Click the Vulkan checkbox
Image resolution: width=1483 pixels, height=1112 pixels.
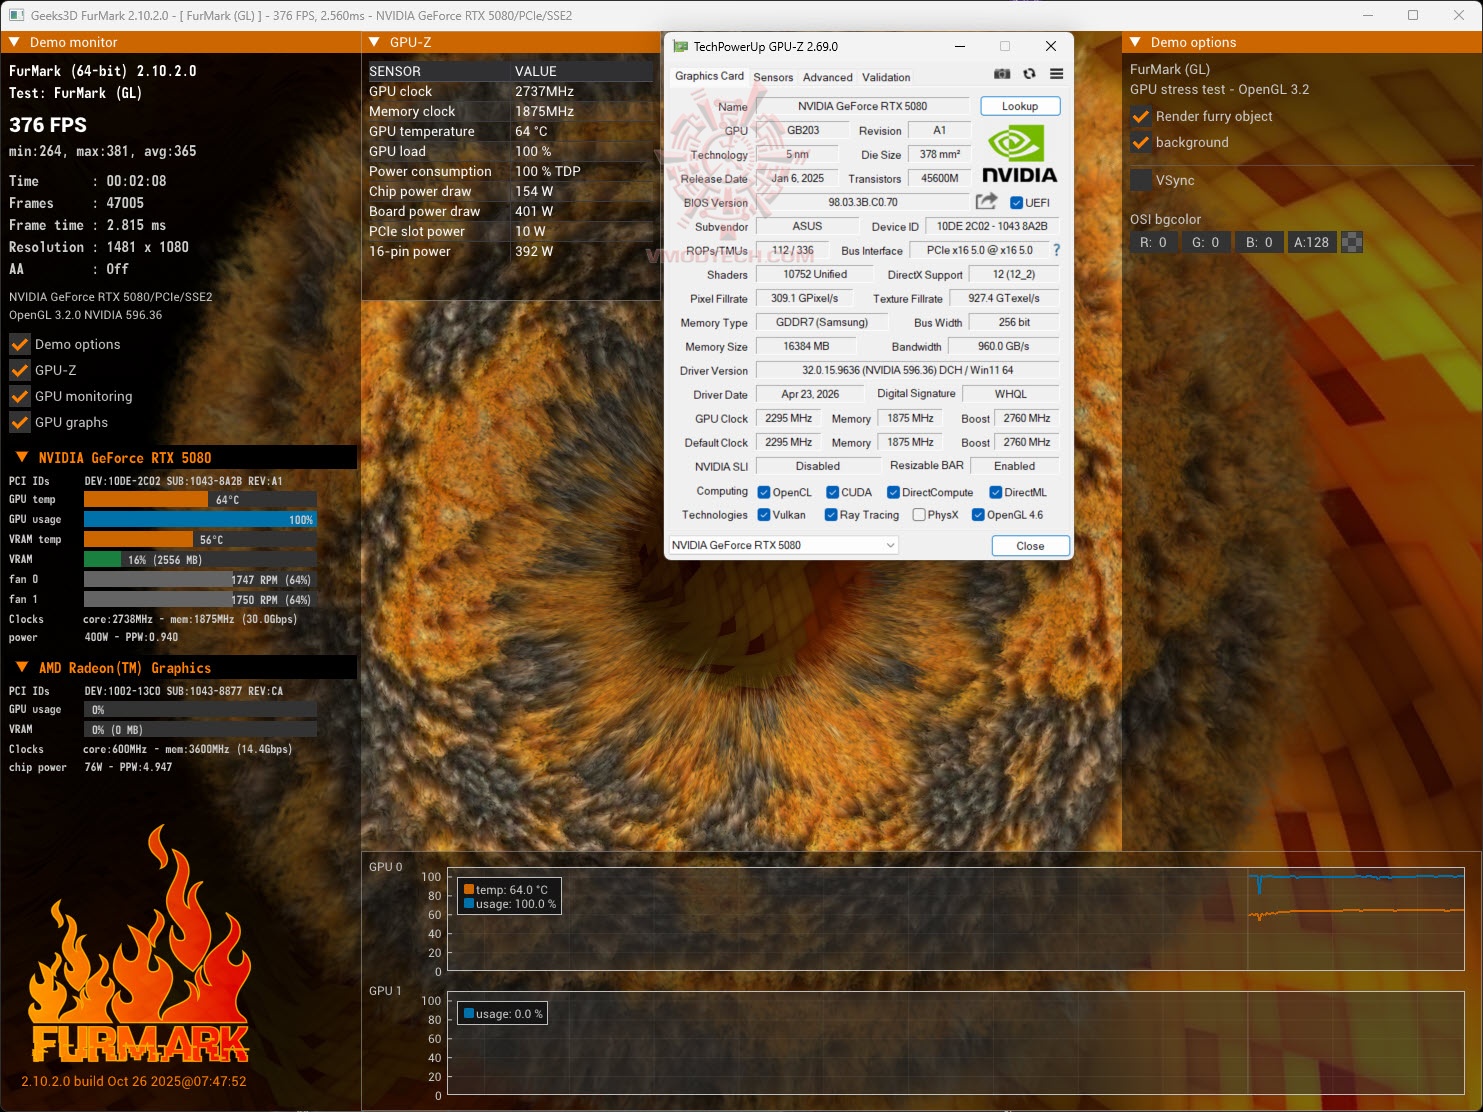click(764, 515)
